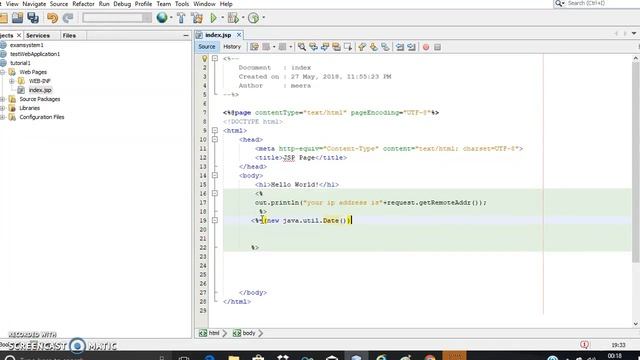Click the Redo arrow icon
Viewport: 640px width, 360px height.
pyautogui.click(x=68, y=18)
